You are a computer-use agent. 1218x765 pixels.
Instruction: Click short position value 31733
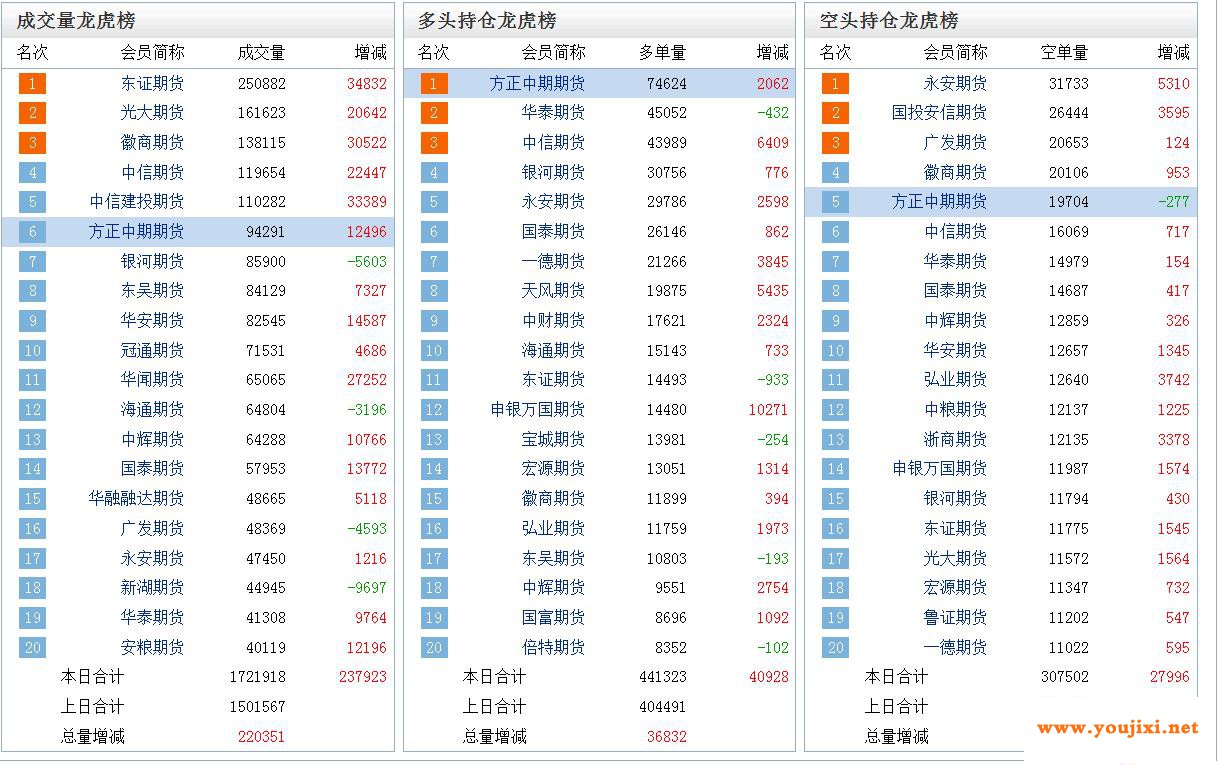tap(1069, 84)
